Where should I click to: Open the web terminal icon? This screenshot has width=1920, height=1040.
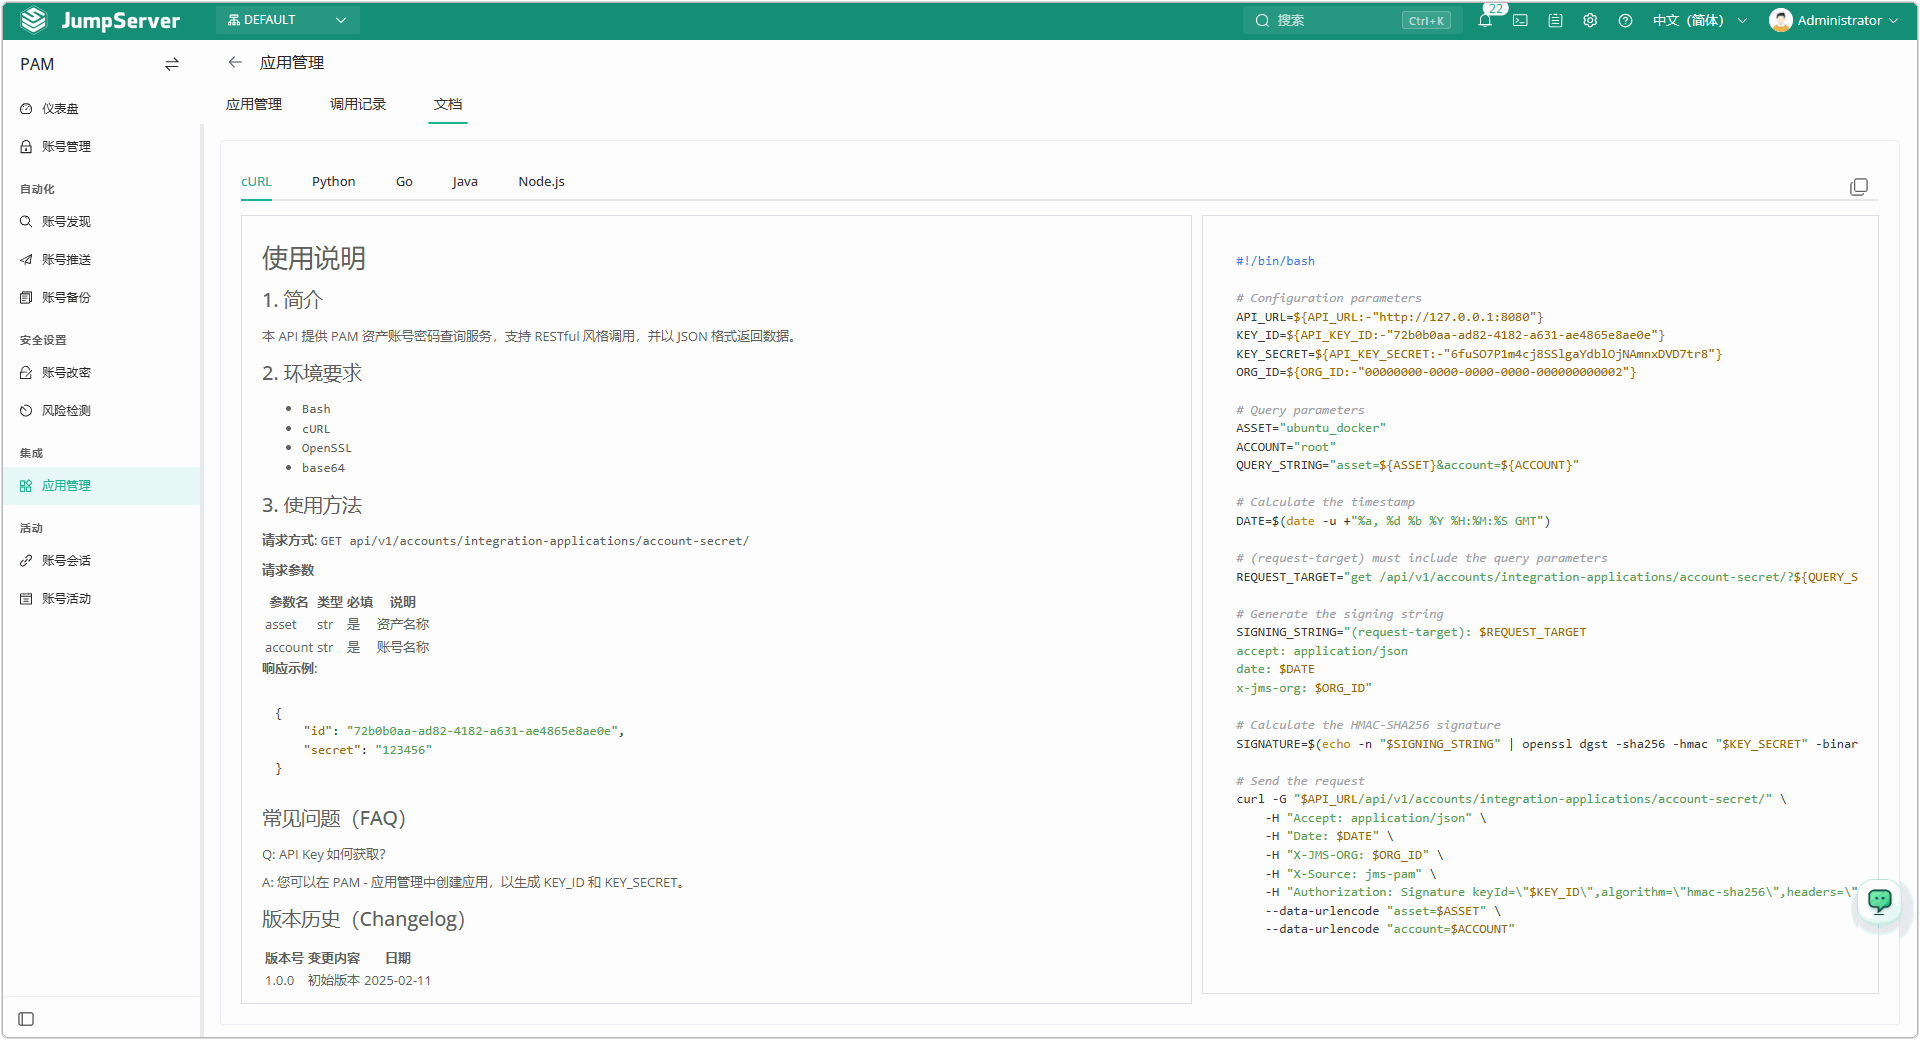coord(1520,20)
